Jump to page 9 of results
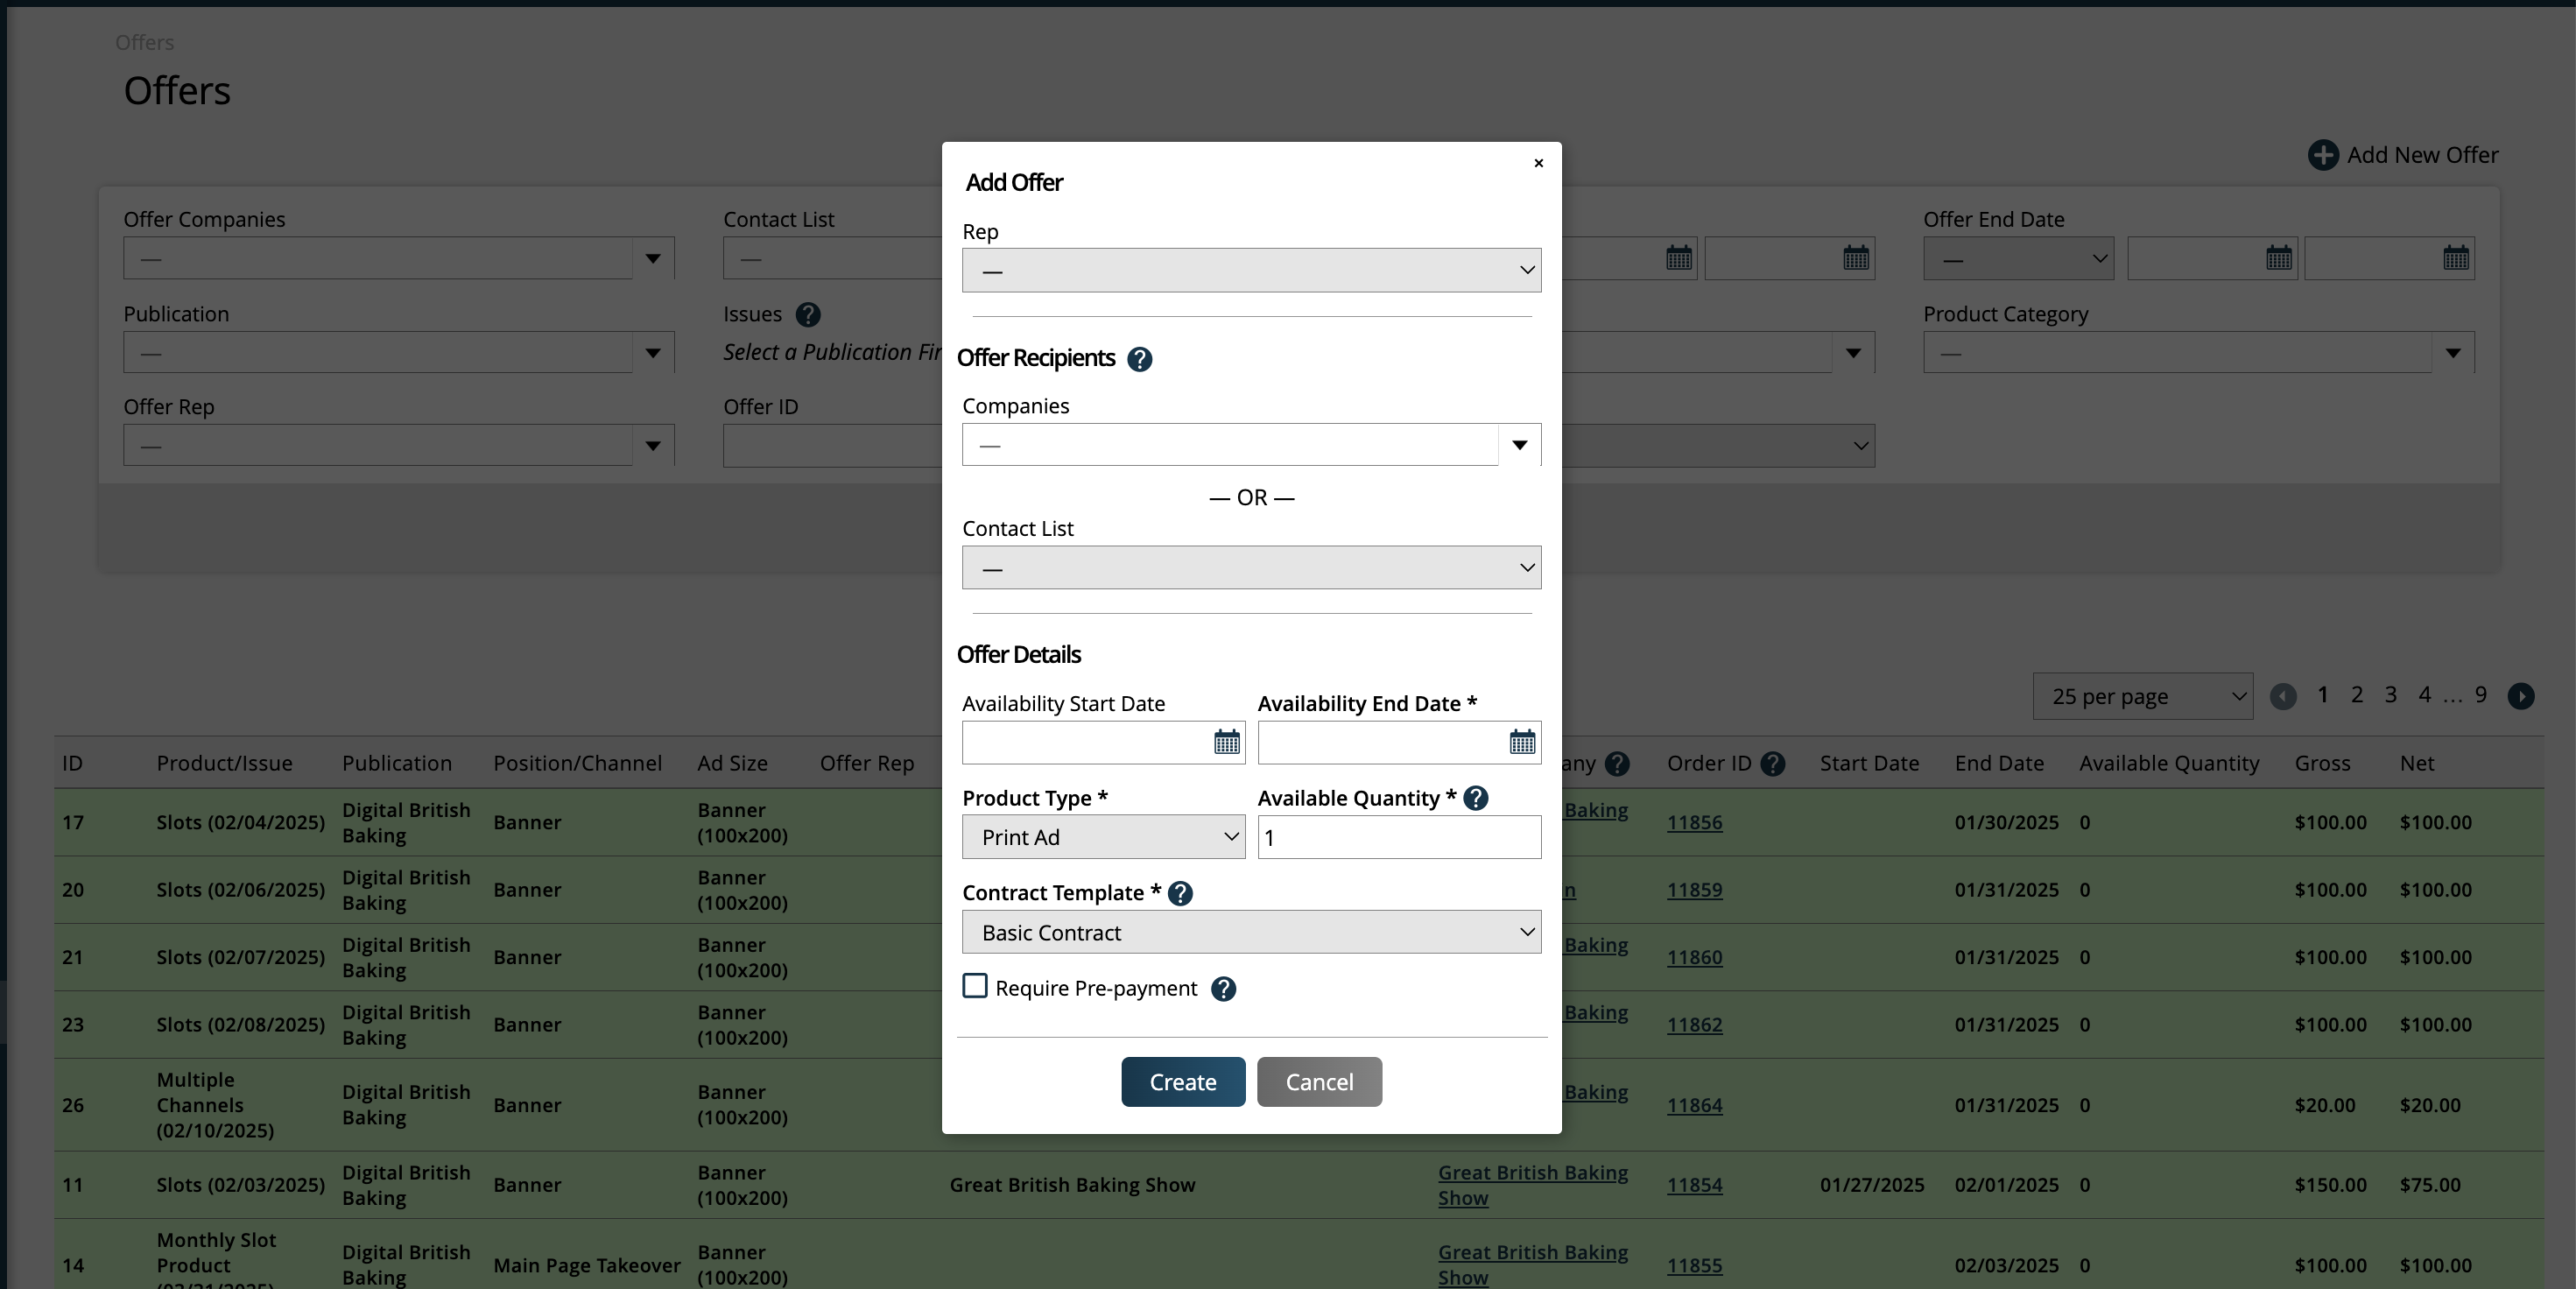This screenshot has height=1289, width=2576. click(x=2480, y=695)
